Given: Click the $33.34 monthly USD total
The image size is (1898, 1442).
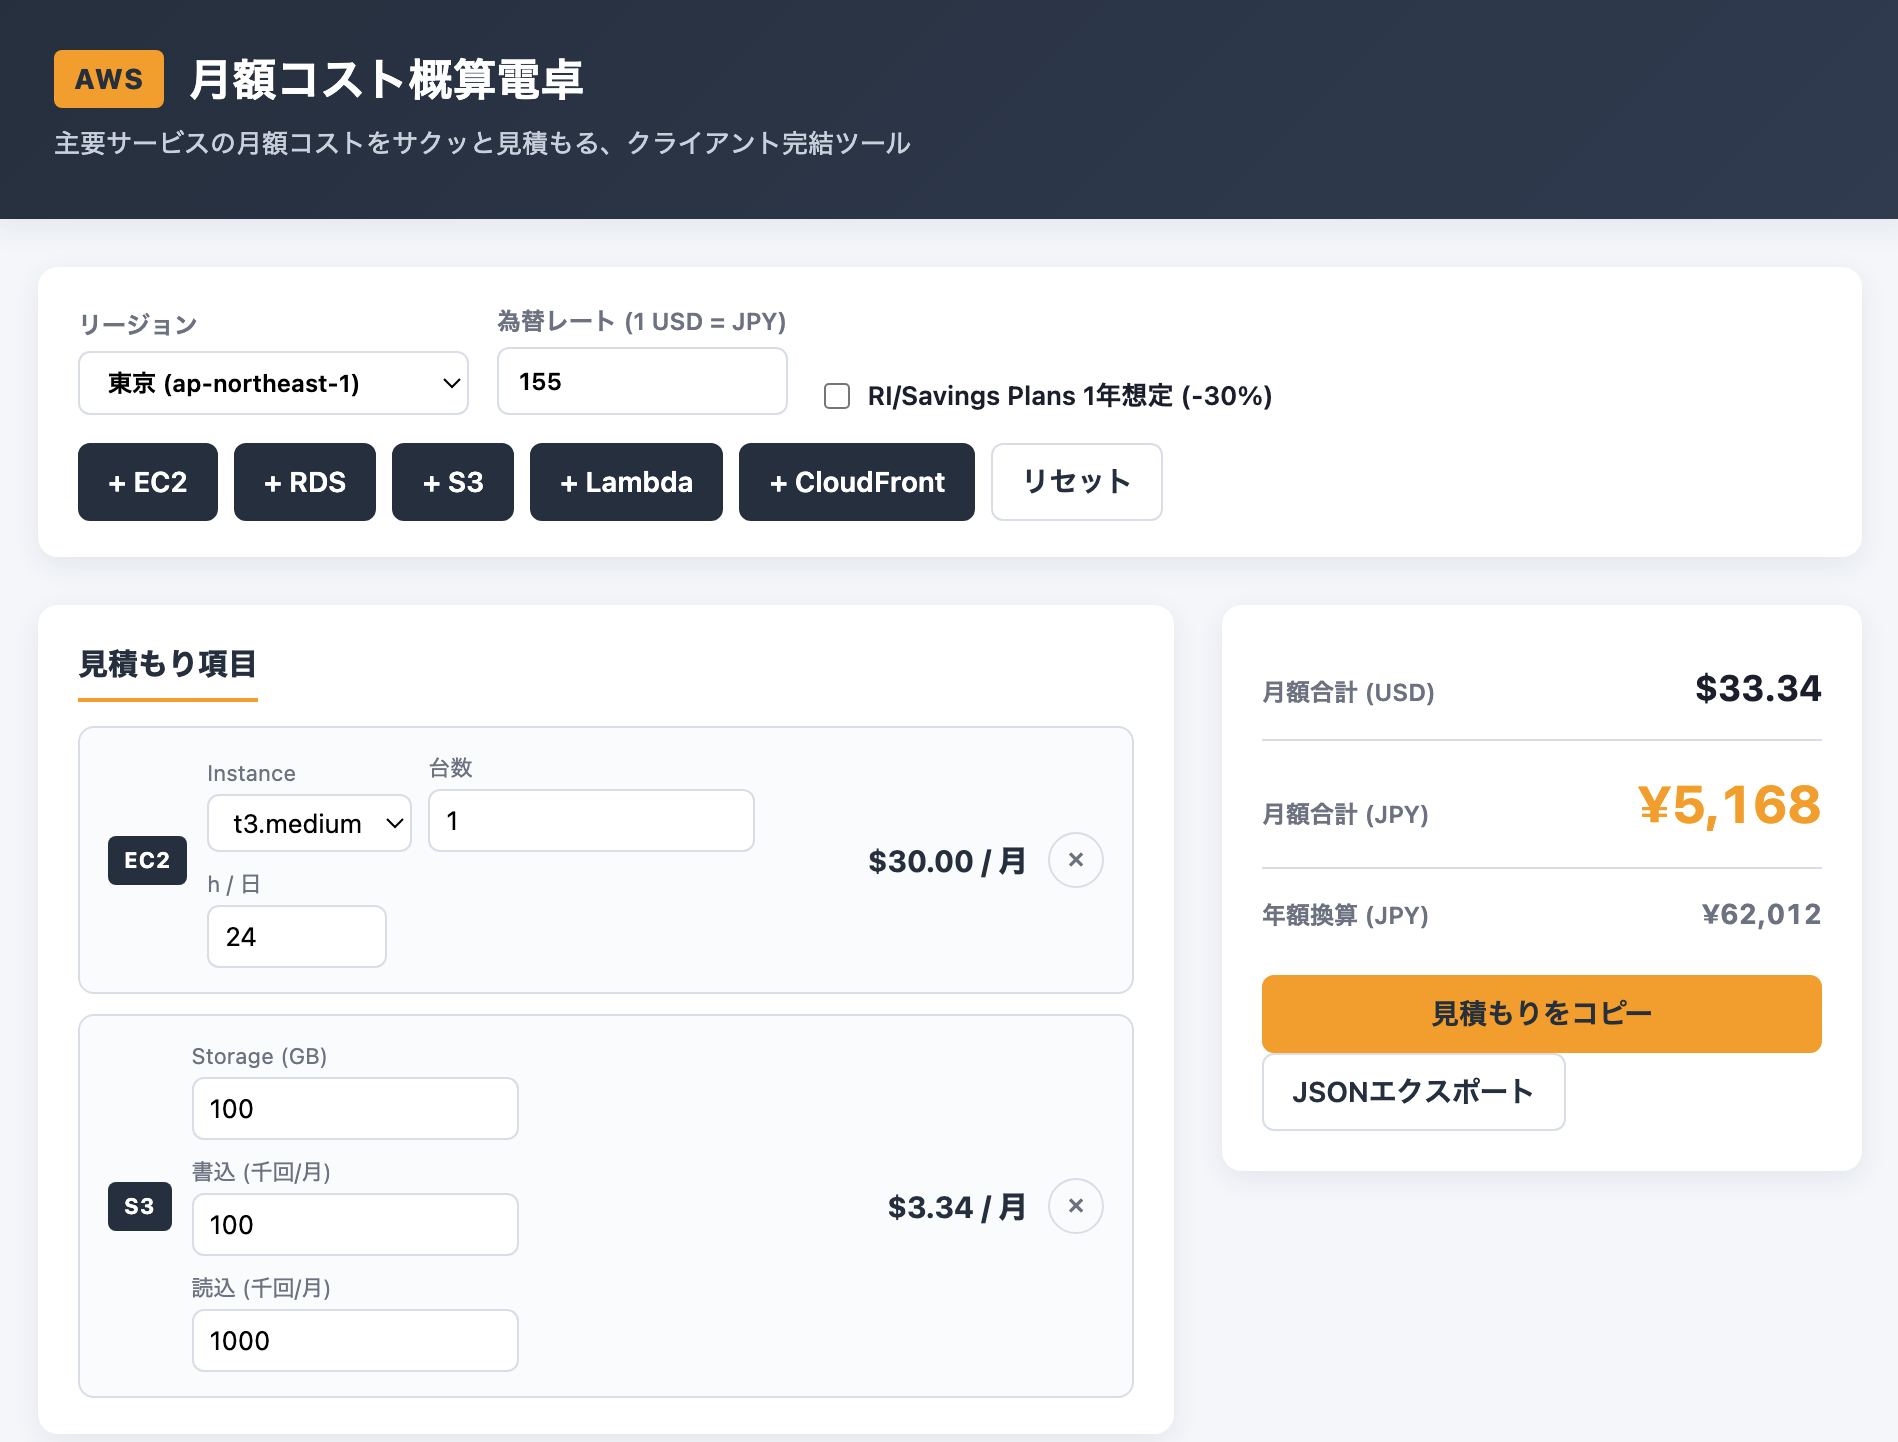Looking at the screenshot, I should (1758, 689).
